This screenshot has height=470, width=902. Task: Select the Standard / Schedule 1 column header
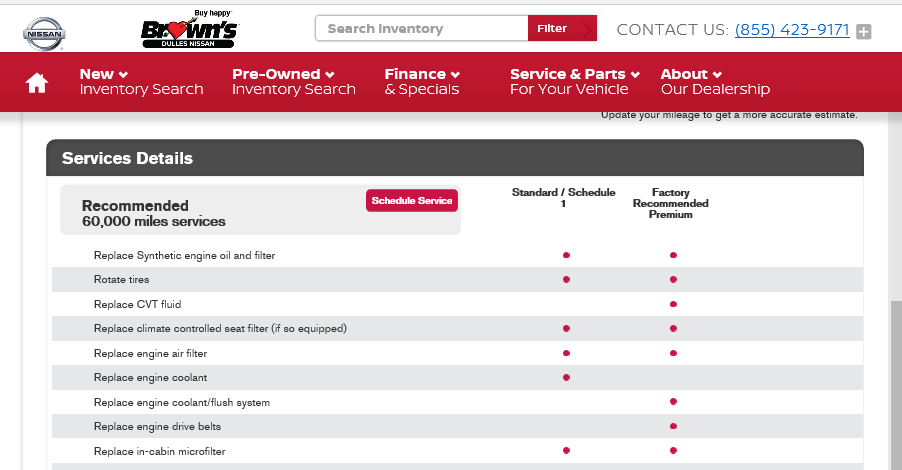[563, 198]
